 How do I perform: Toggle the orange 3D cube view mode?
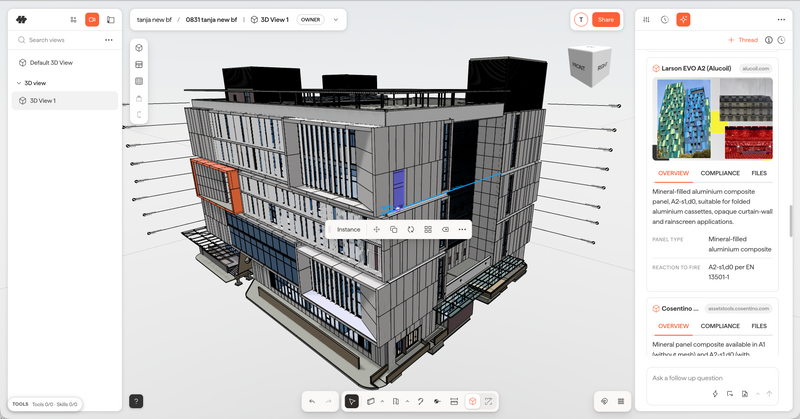coord(472,402)
